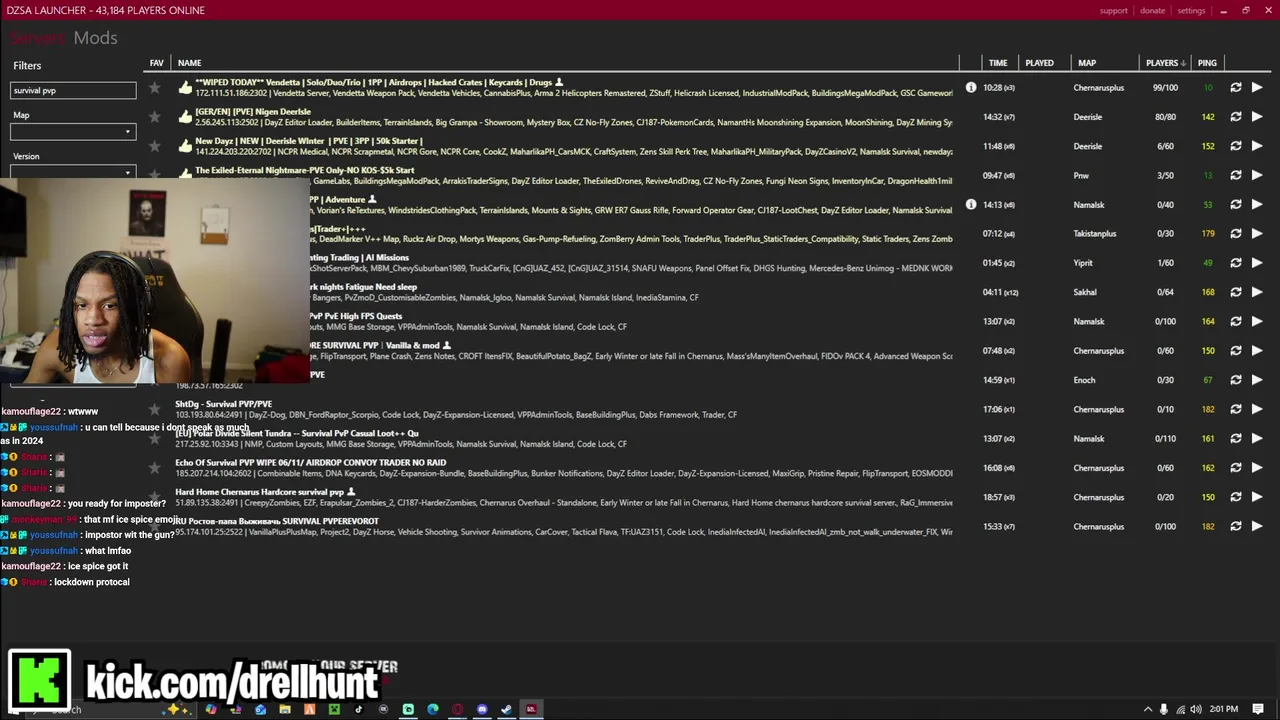This screenshot has height=720, width=1280.
Task: Open launcher settings link
Action: click(1191, 10)
